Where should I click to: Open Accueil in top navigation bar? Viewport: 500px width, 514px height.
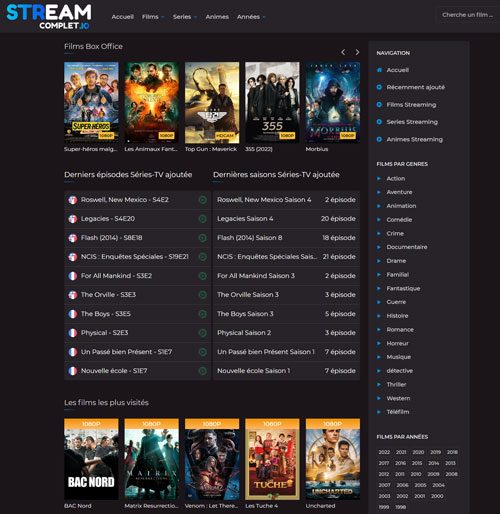[x=123, y=17]
